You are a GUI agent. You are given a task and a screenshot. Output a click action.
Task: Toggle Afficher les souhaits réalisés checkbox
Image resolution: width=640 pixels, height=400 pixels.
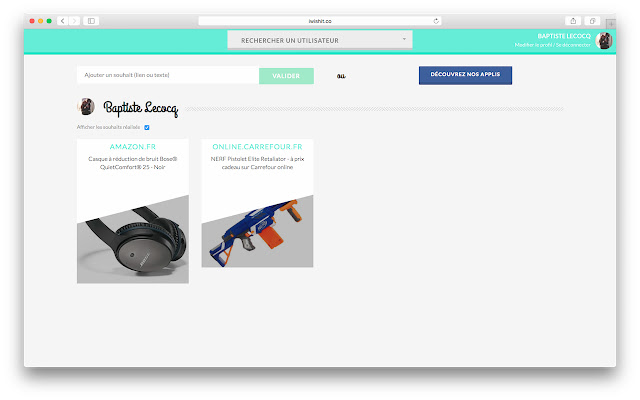coord(147,127)
